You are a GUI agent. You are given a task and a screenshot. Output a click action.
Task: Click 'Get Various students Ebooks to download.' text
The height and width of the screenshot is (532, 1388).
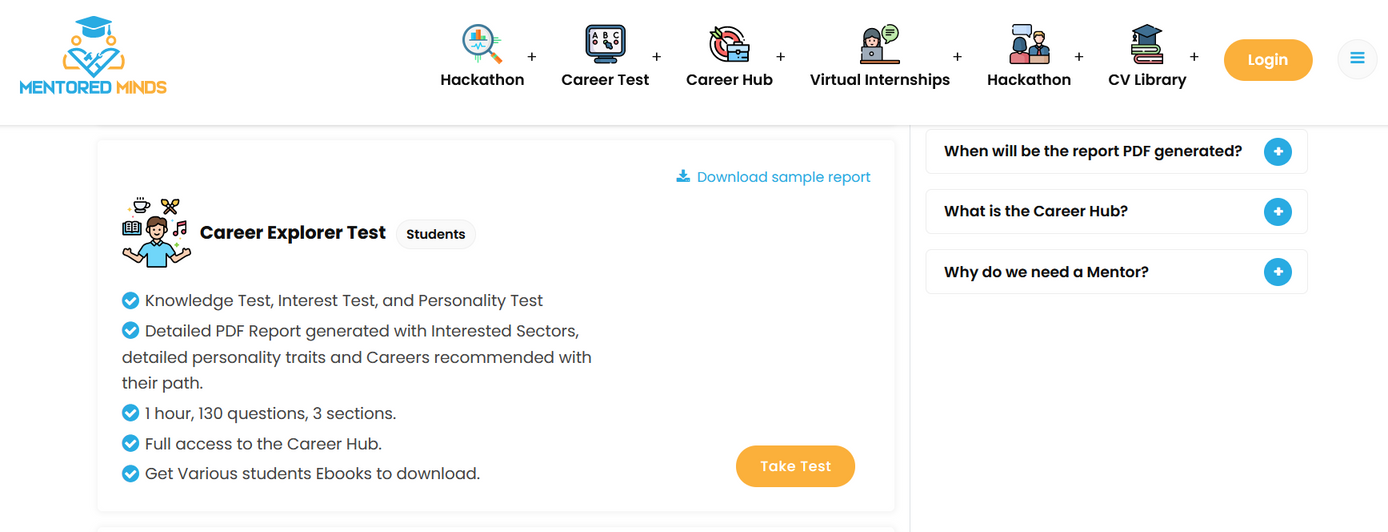click(x=312, y=473)
